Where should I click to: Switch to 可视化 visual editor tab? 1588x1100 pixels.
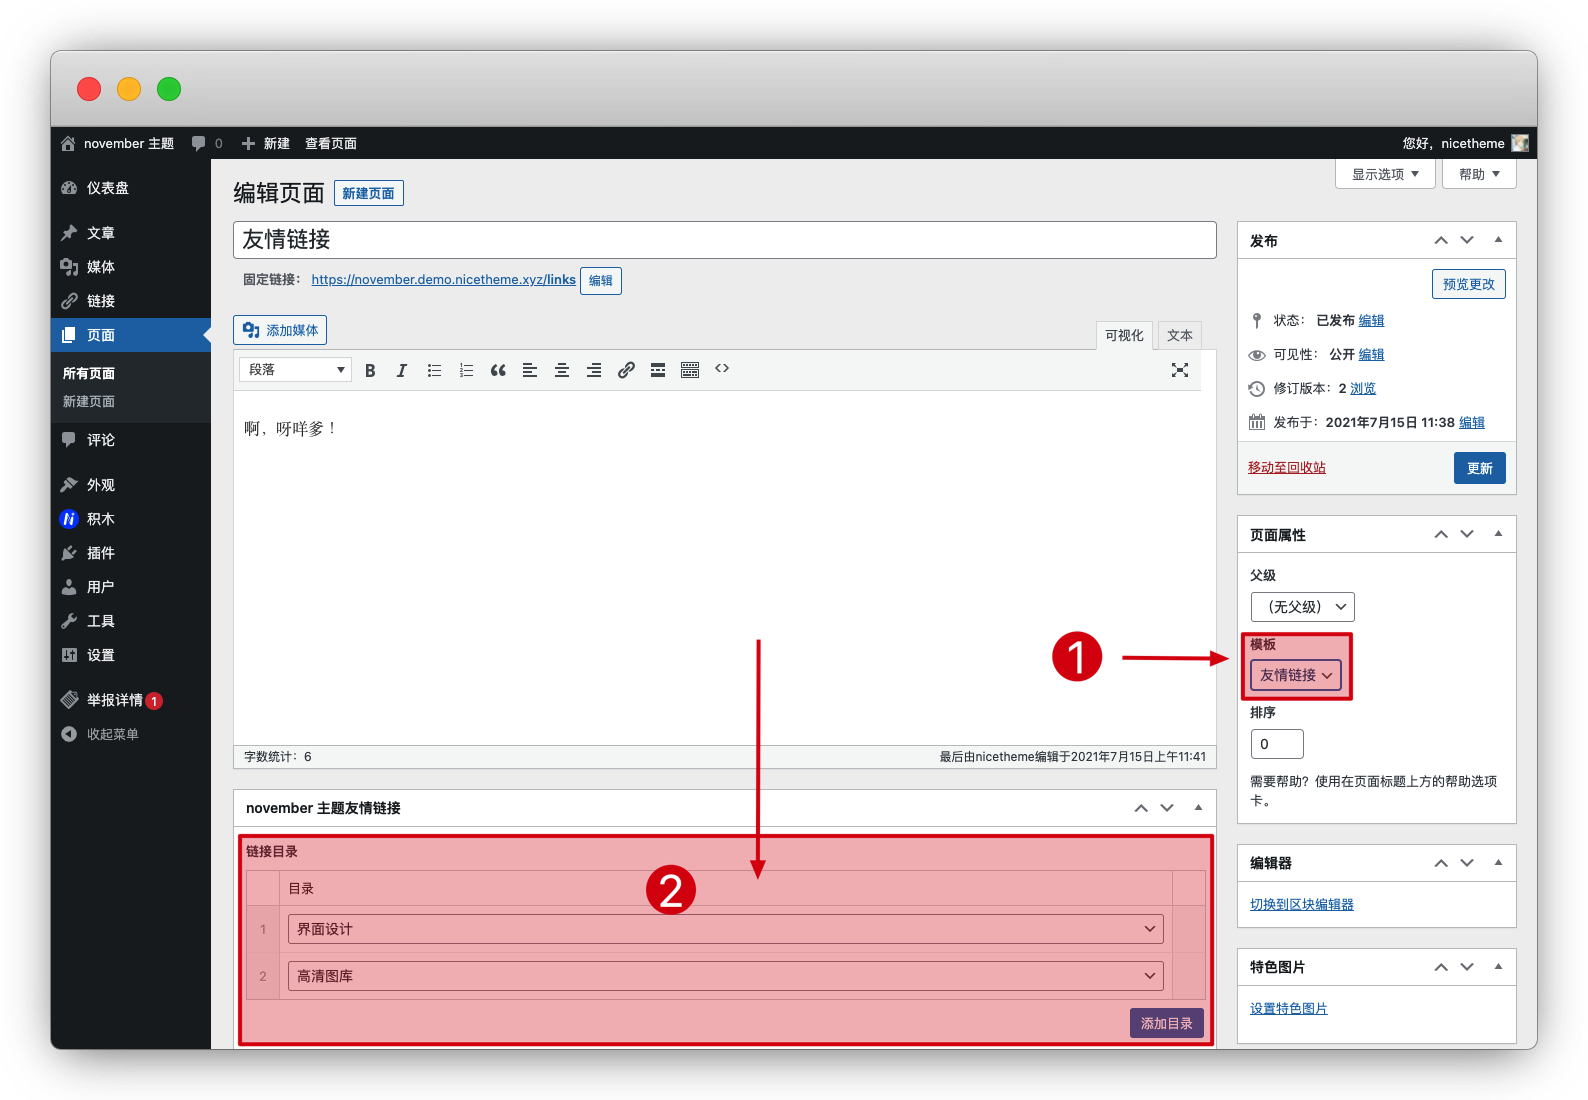[1124, 336]
